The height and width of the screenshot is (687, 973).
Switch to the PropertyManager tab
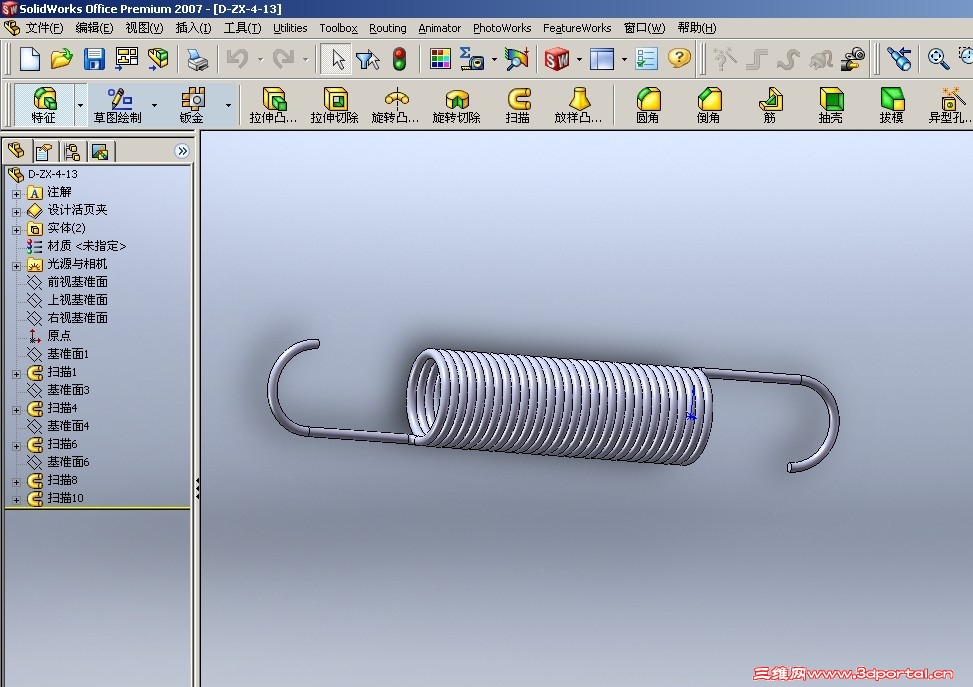tap(45, 151)
